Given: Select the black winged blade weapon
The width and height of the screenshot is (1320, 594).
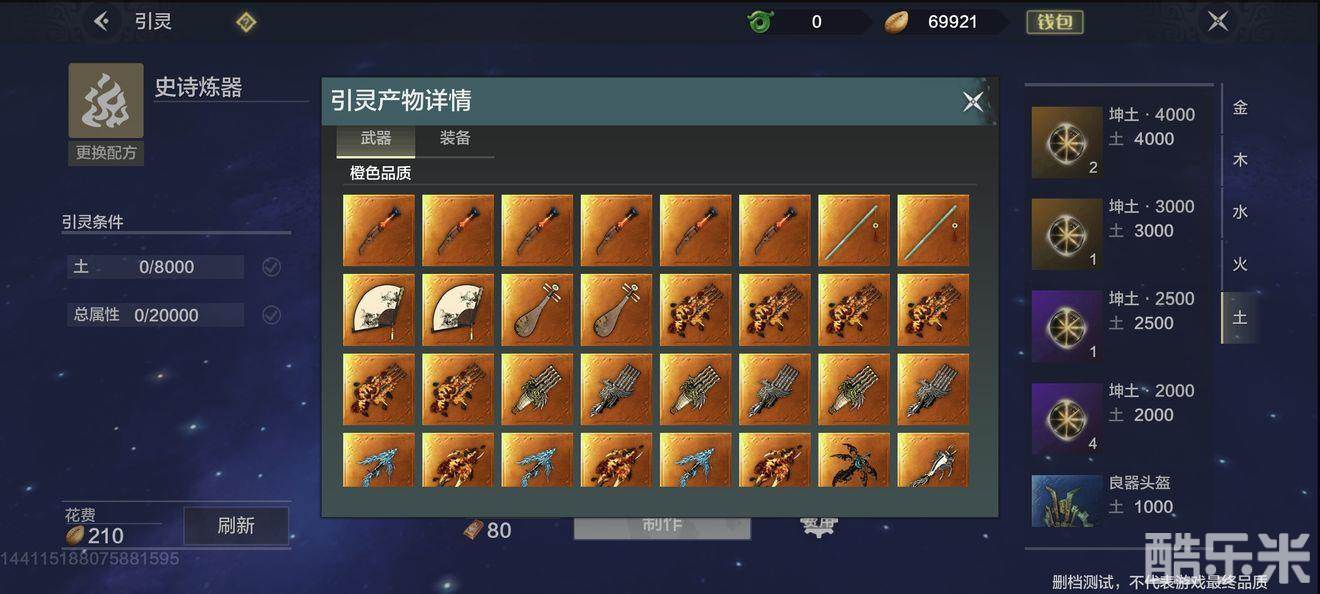Looking at the screenshot, I should pyautogui.click(x=854, y=460).
